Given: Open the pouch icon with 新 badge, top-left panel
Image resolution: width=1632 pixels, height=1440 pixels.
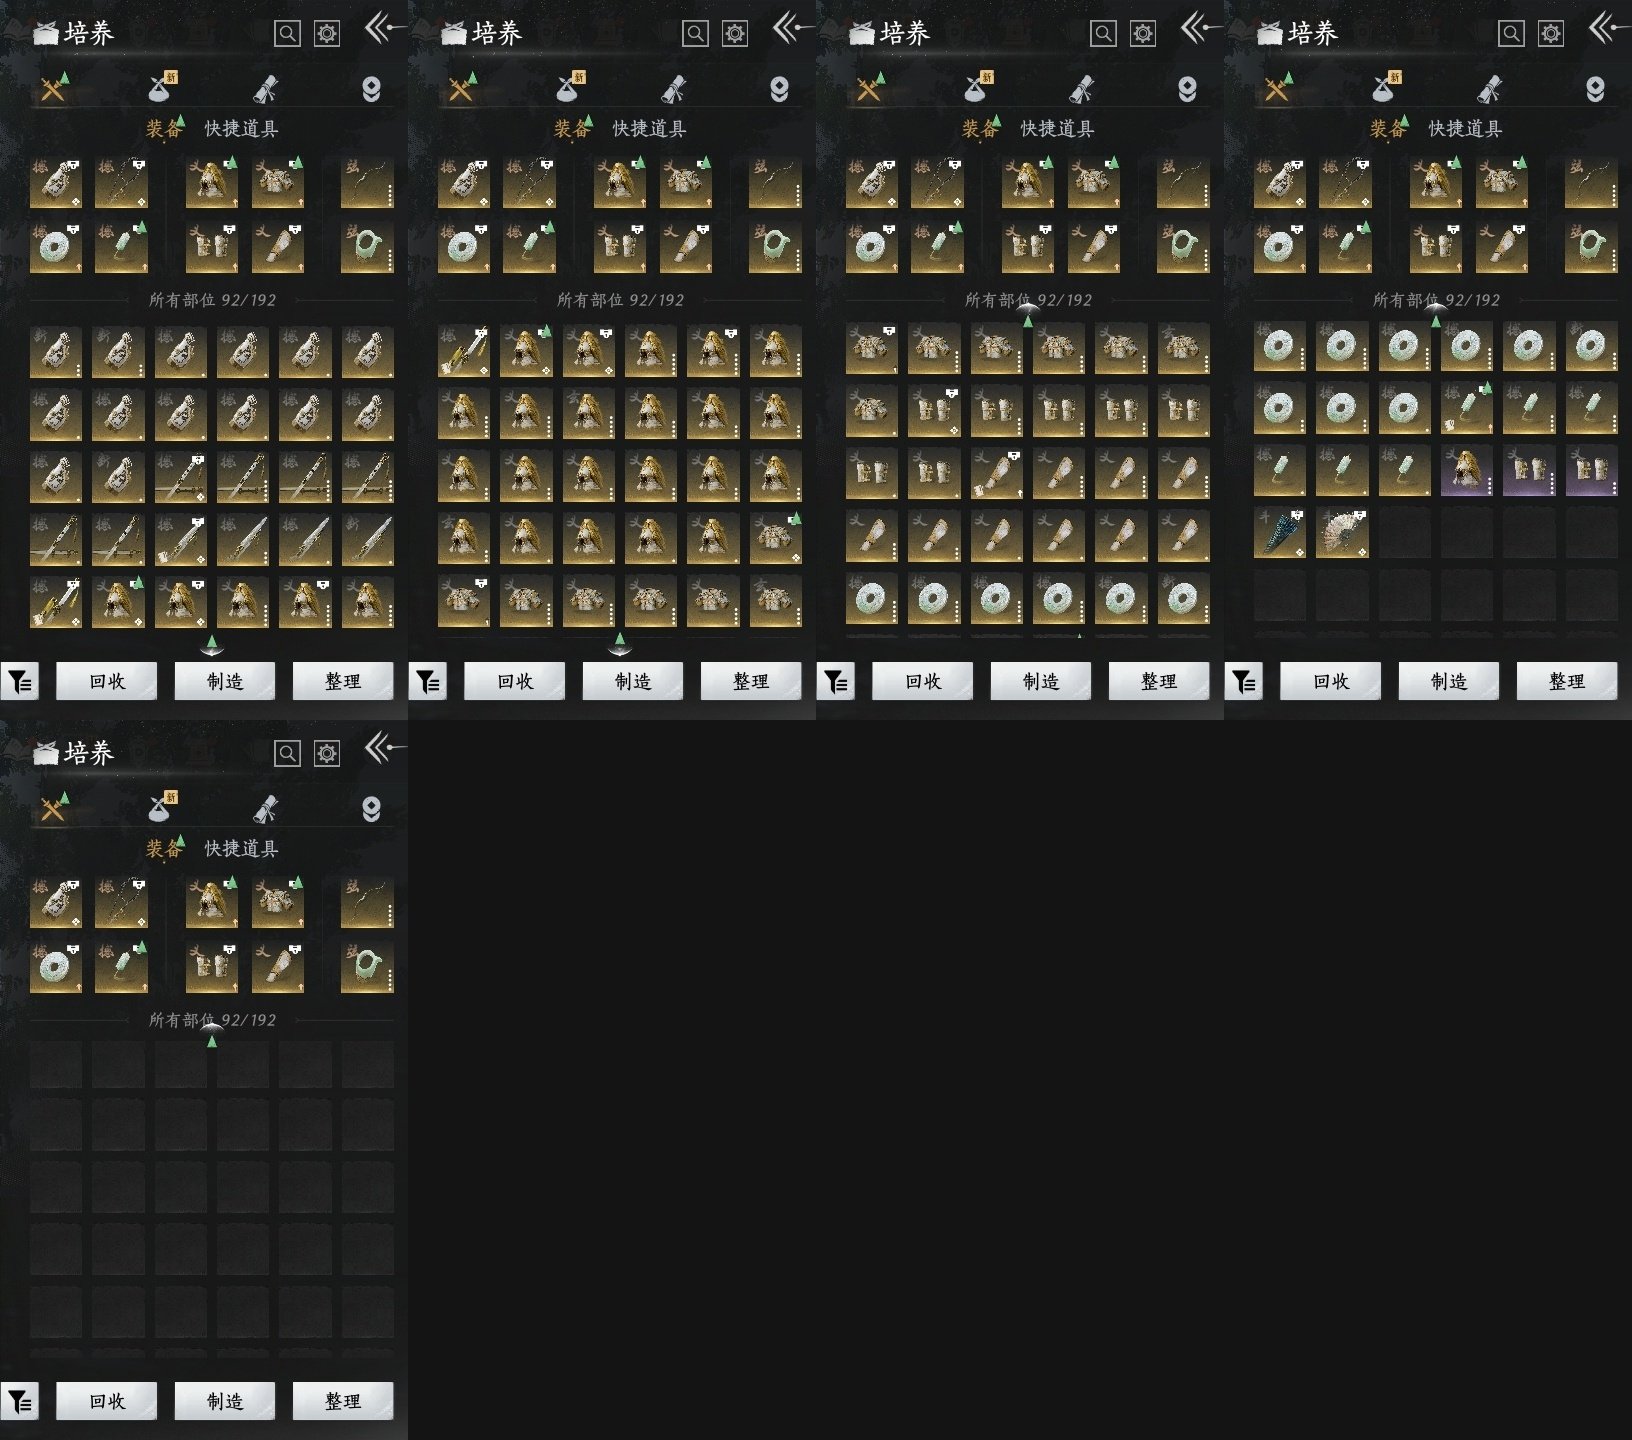Looking at the screenshot, I should point(162,88).
